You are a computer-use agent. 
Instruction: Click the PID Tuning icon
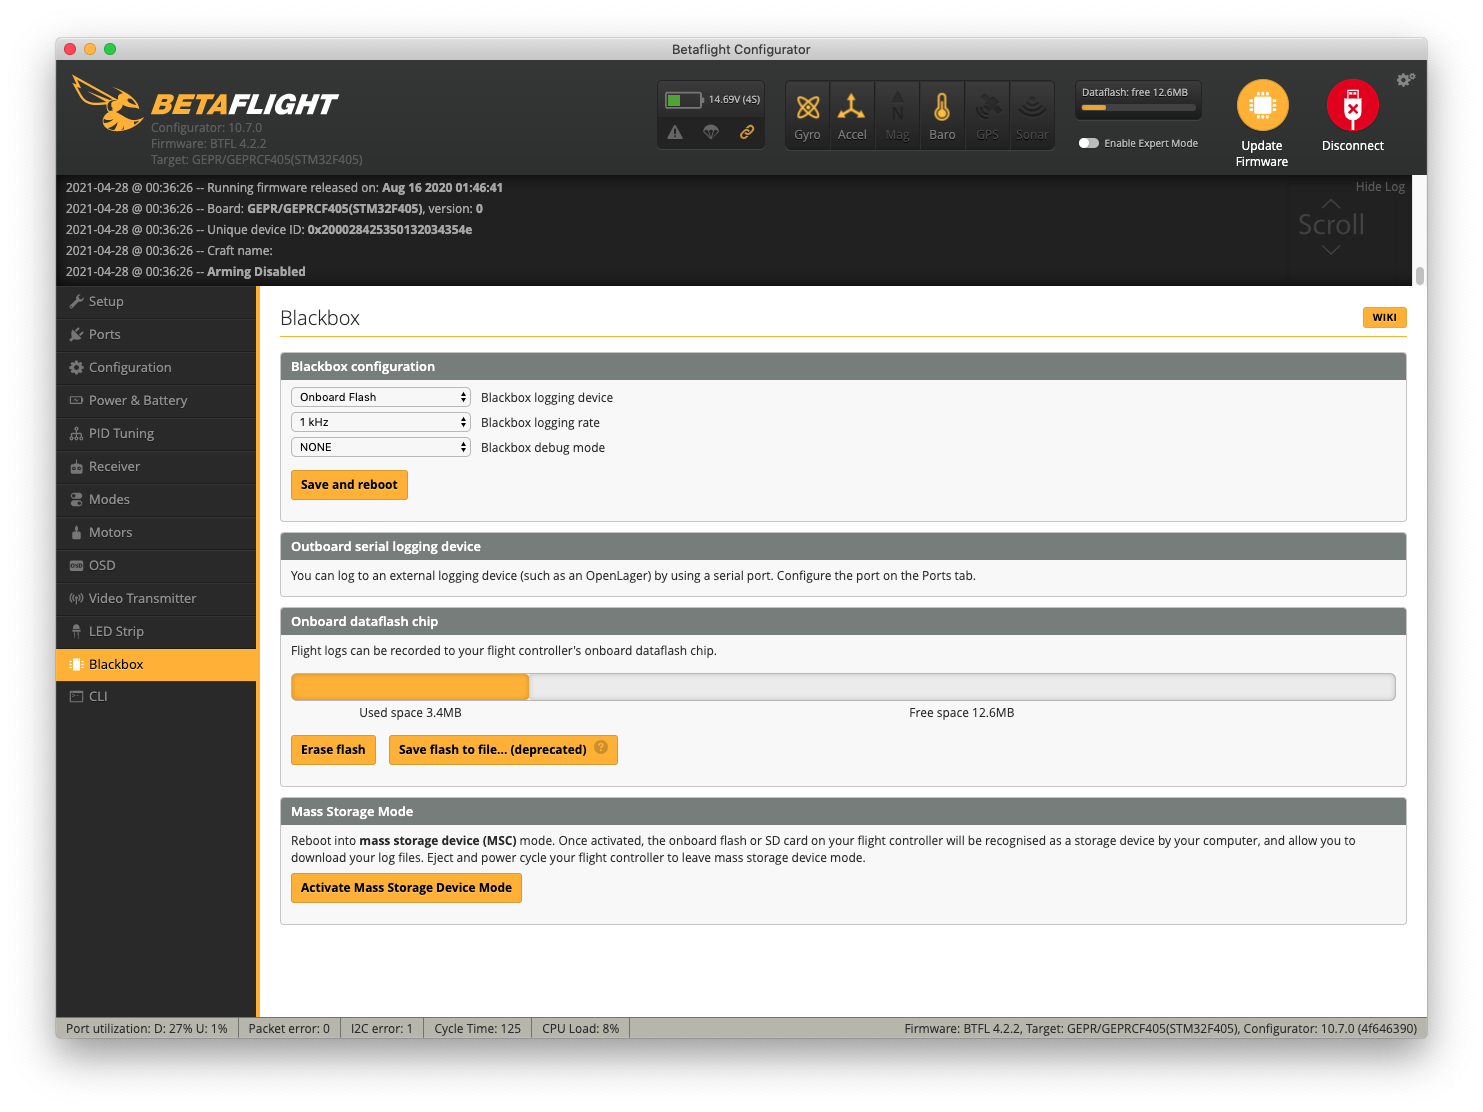[x=76, y=433]
